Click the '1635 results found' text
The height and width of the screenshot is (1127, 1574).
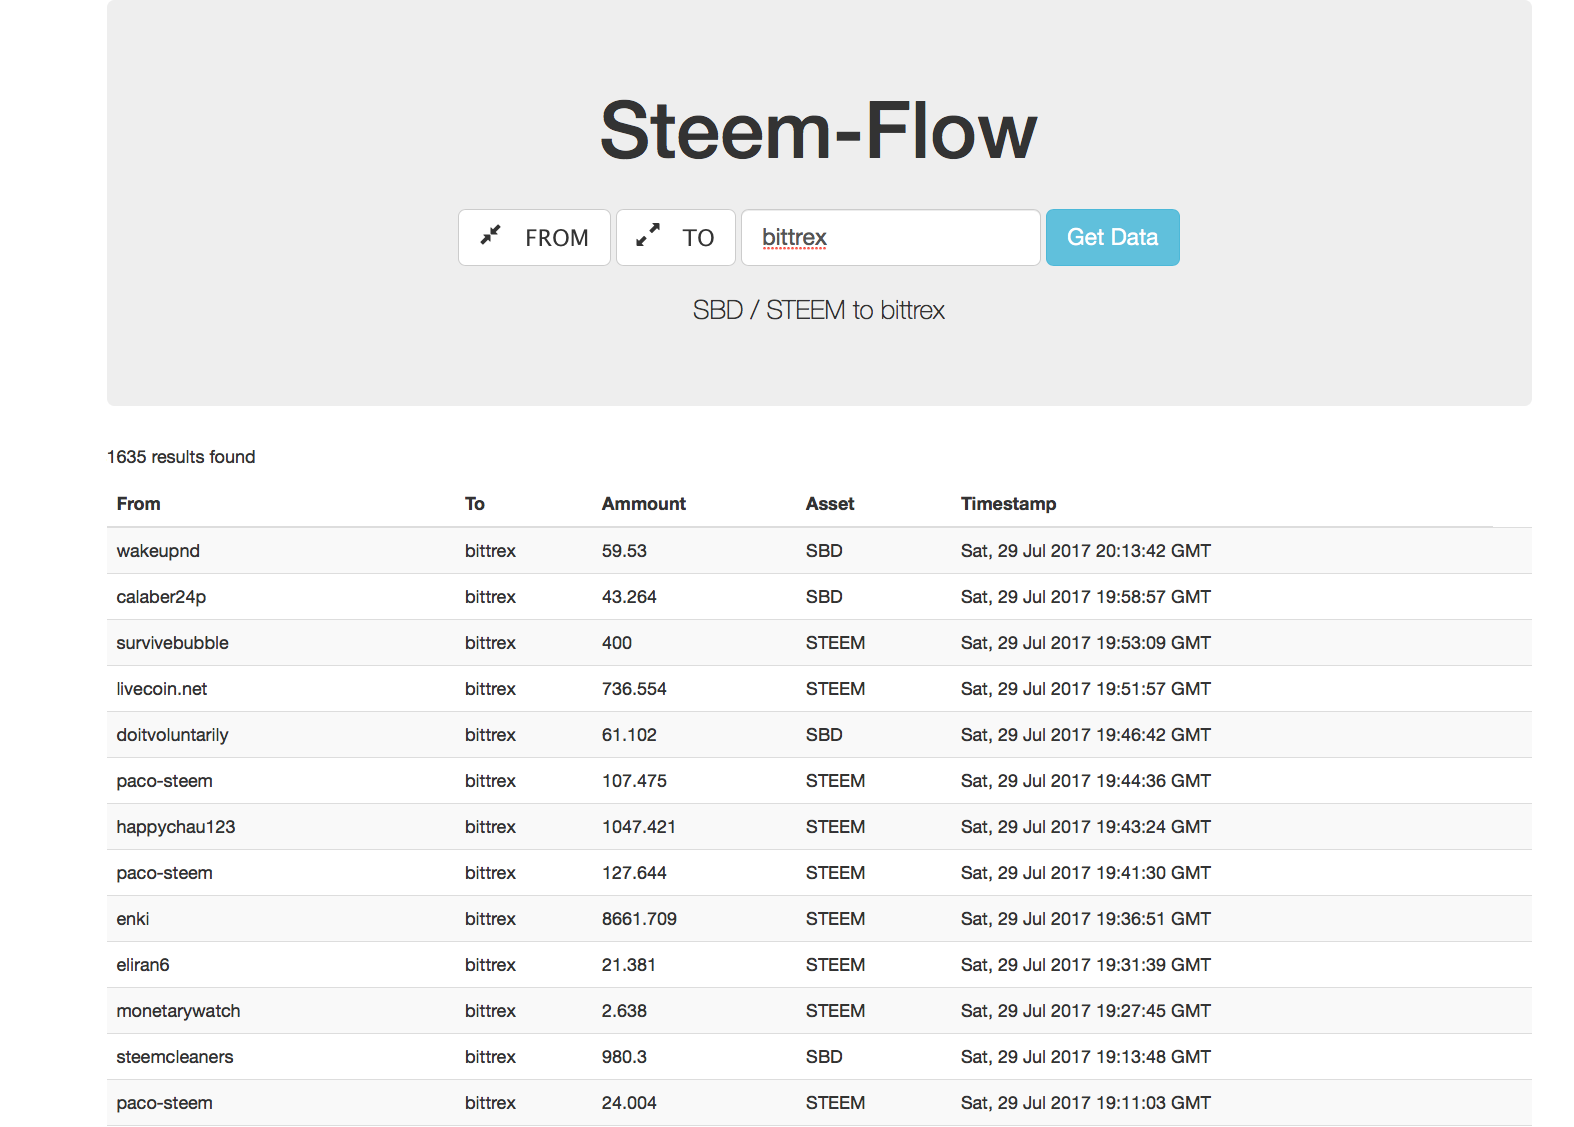click(x=181, y=457)
